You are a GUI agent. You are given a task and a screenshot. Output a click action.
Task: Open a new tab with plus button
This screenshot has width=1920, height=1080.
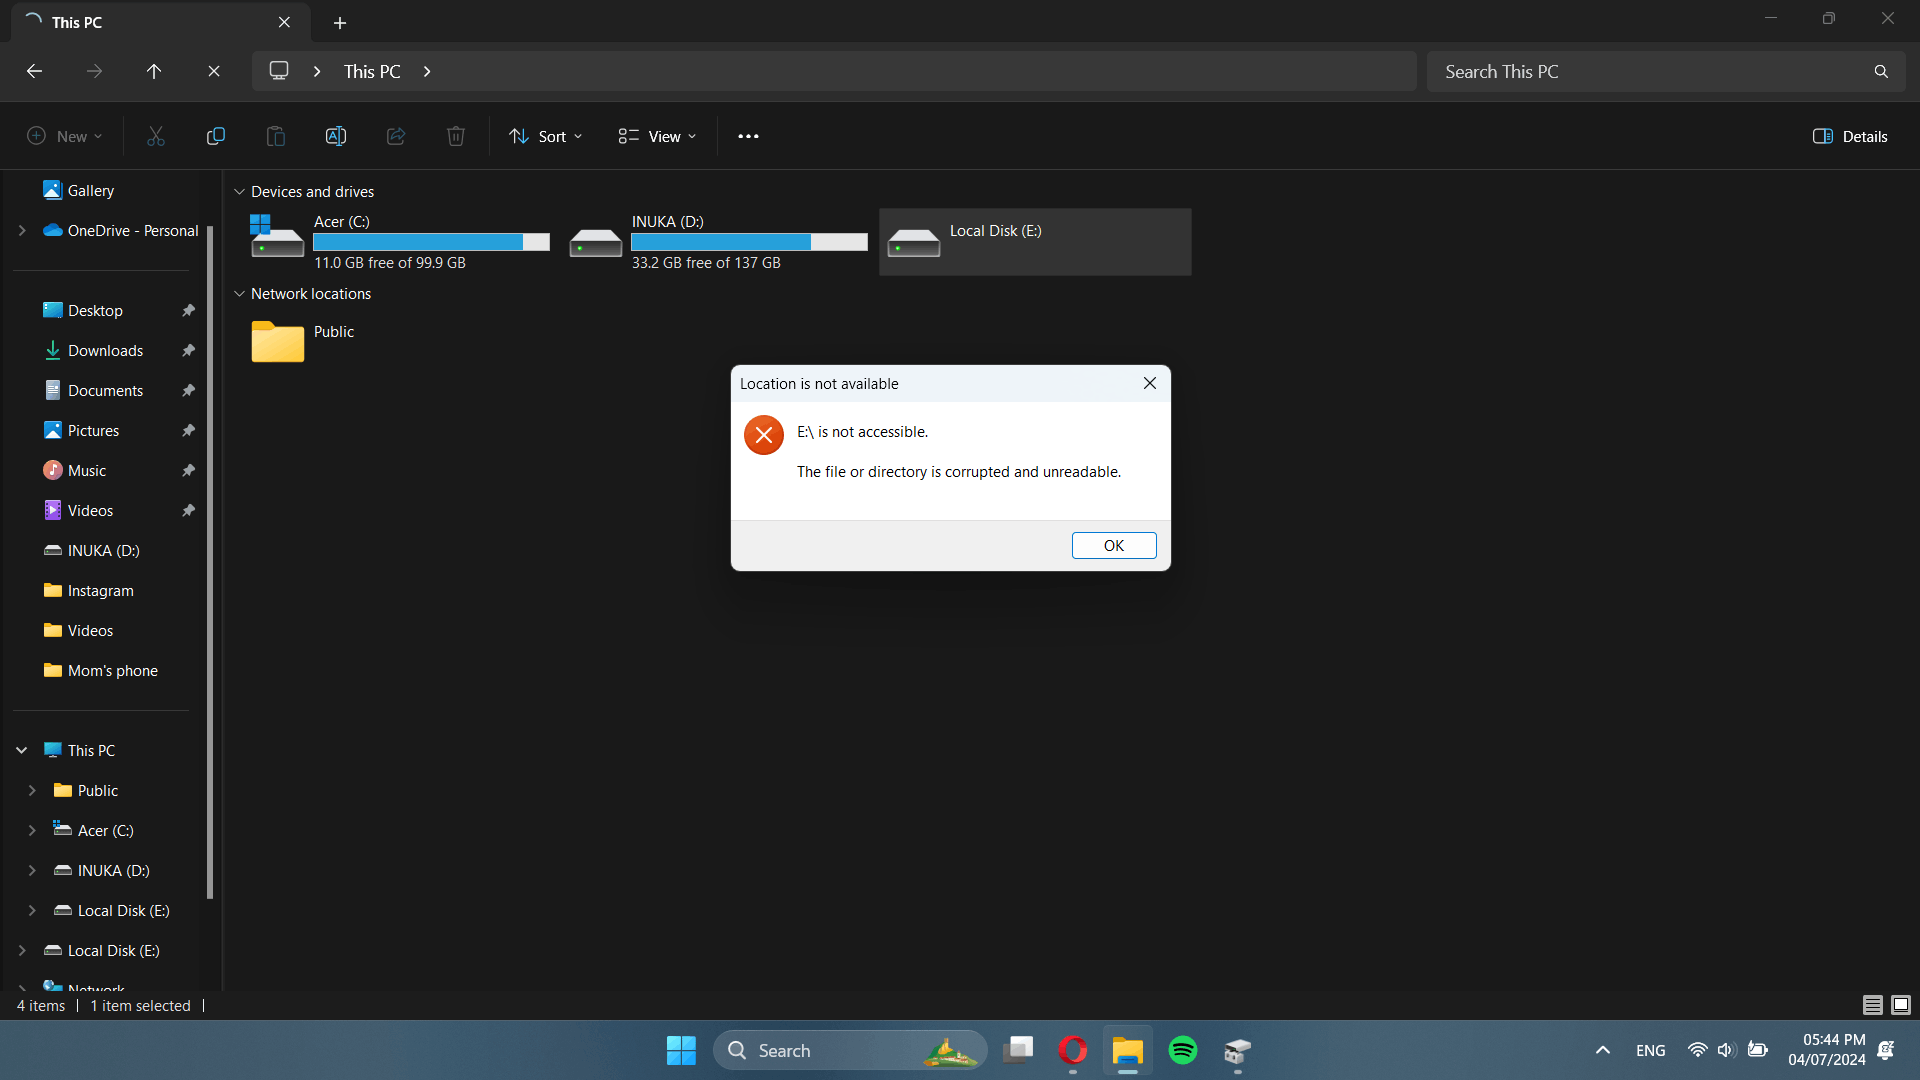[340, 22]
